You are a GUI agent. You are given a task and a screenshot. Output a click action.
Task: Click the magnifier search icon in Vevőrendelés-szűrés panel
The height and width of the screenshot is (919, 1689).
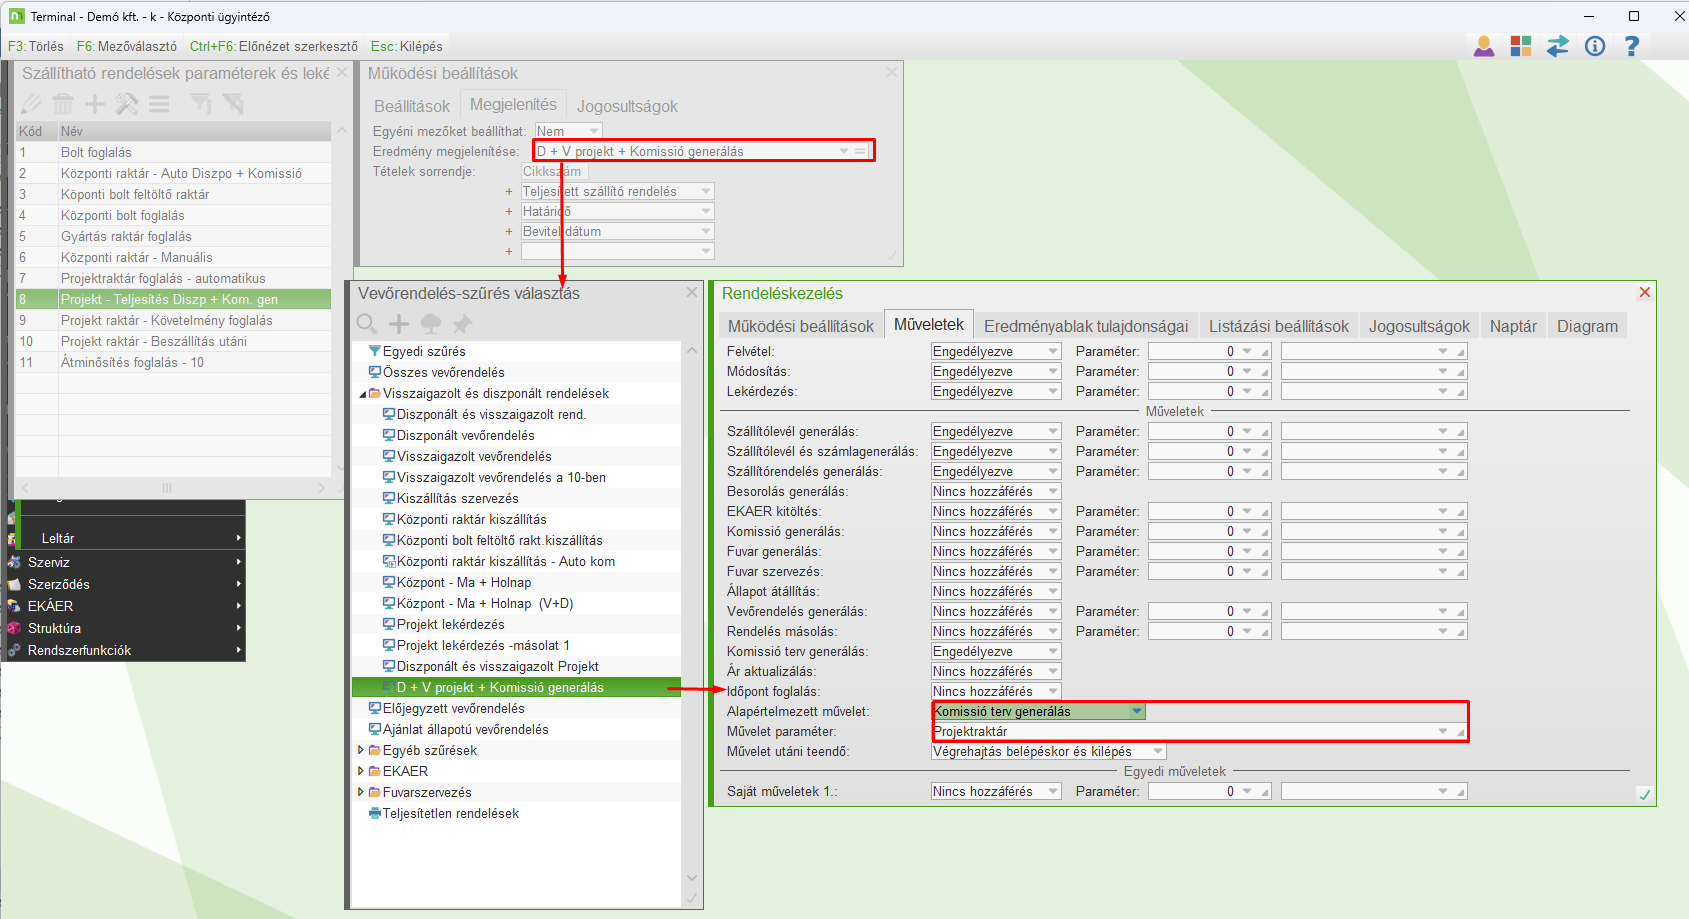tap(367, 324)
